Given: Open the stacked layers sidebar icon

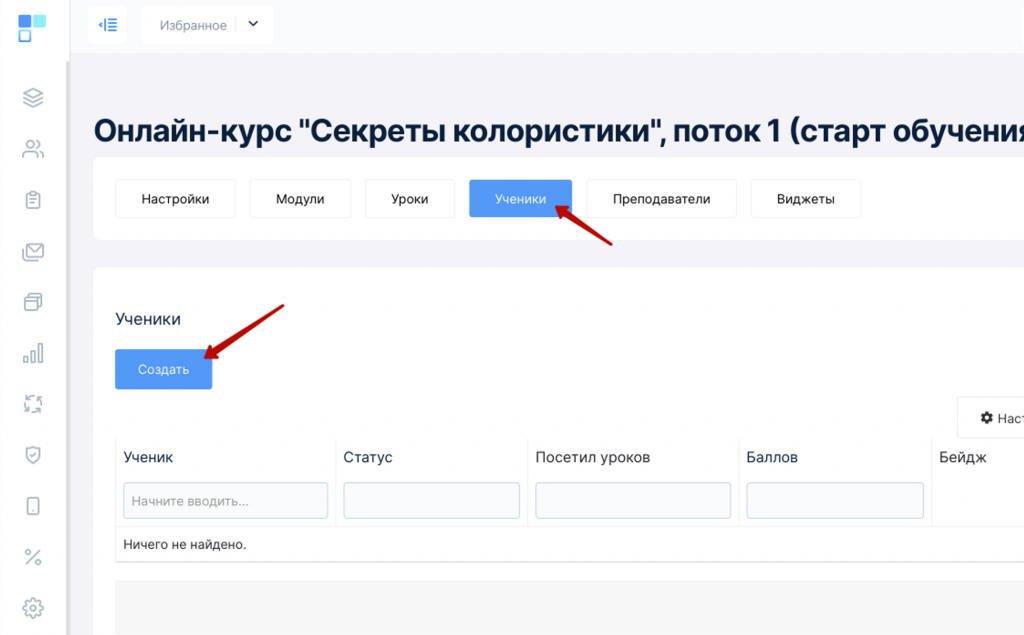Looking at the screenshot, I should point(33,98).
